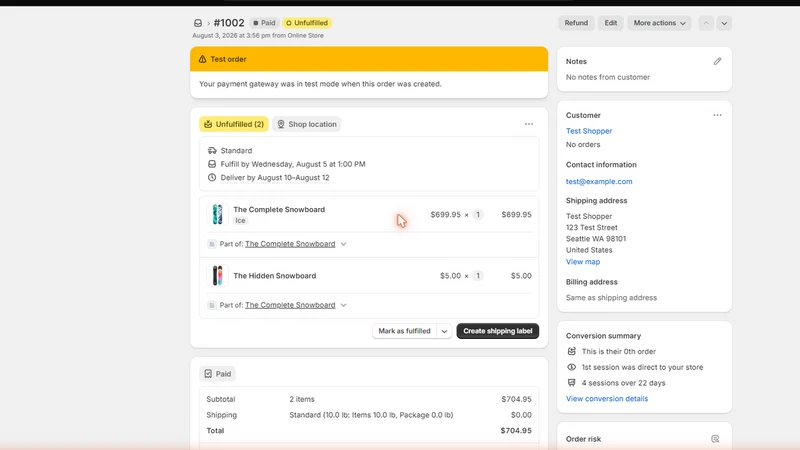Viewport: 800px width, 450px height.
Task: Click the Deliver by August 10–August 12 text
Action: pyautogui.click(x=275, y=178)
